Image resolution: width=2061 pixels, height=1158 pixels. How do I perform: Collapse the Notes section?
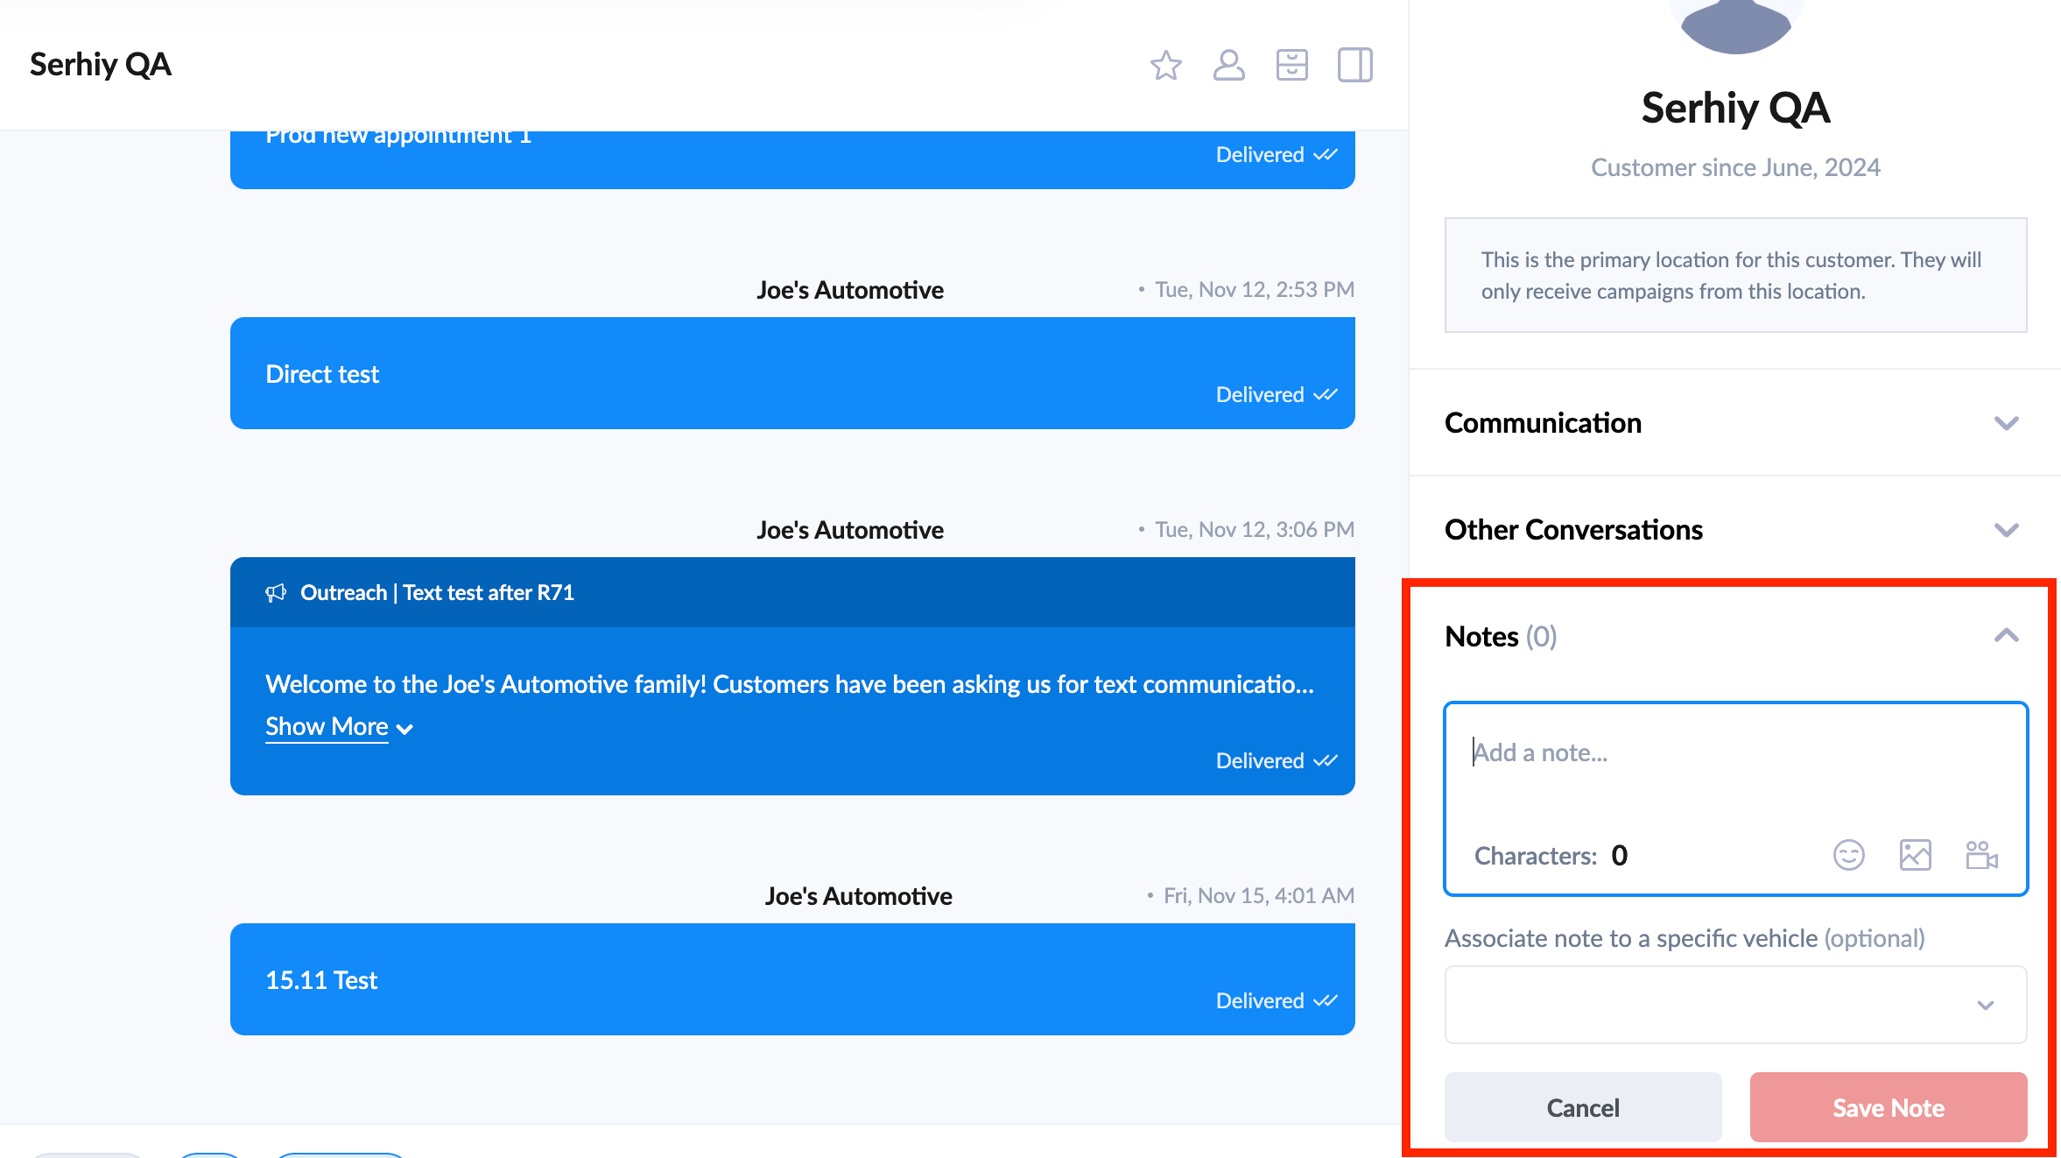click(x=2005, y=636)
